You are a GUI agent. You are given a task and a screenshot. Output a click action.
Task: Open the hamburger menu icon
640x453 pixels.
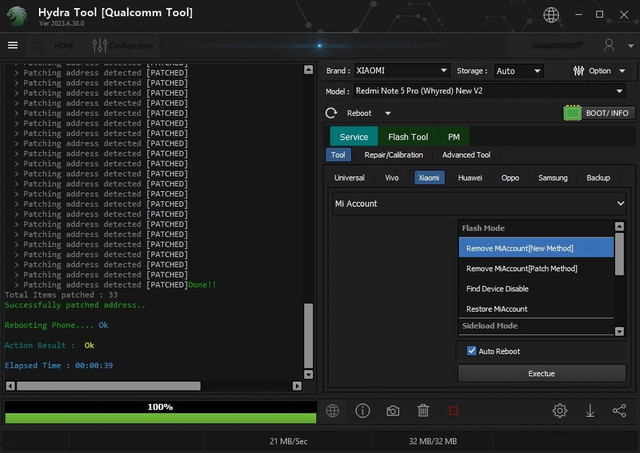(13, 45)
